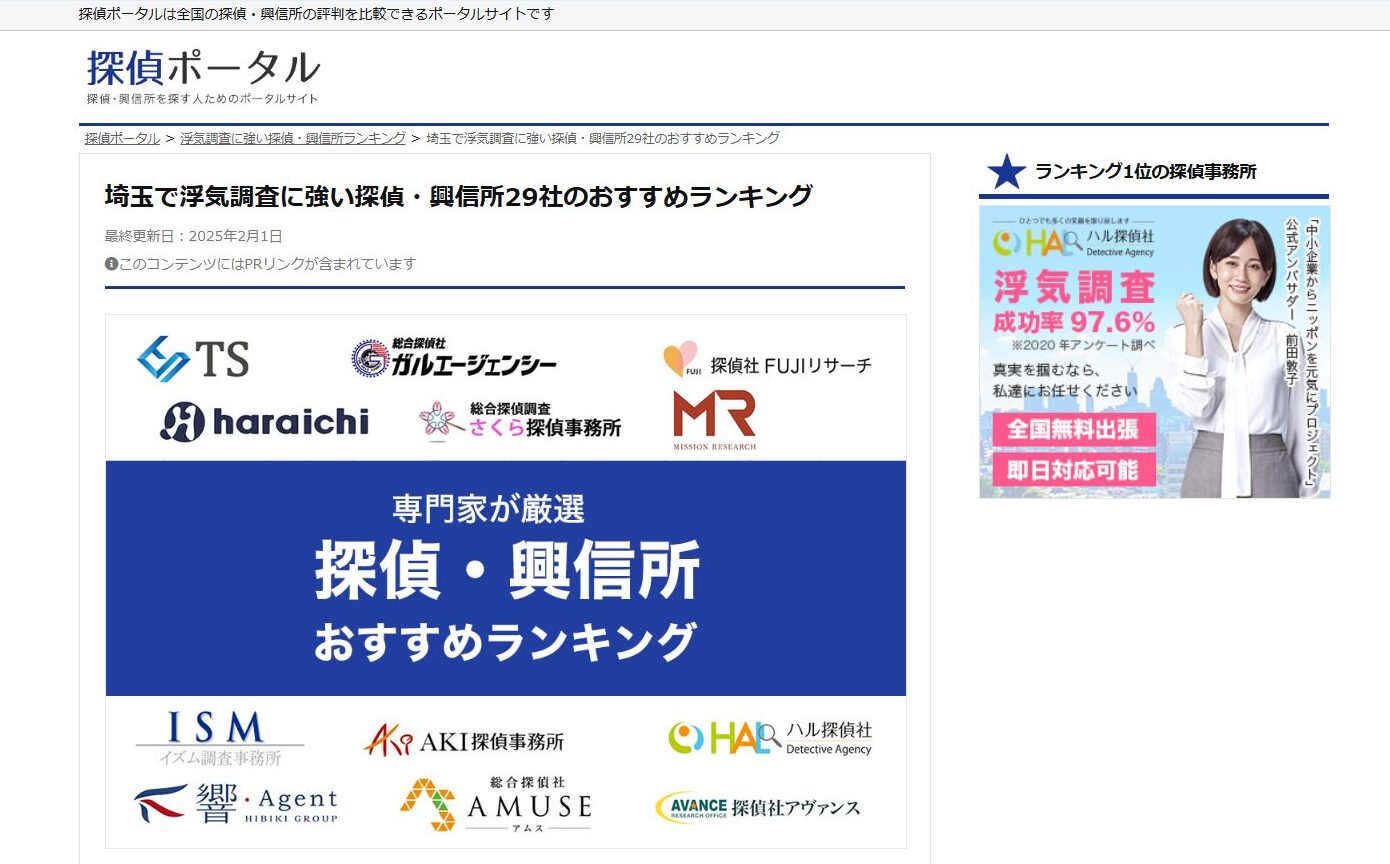This screenshot has height=864, width=1390.
Task: Click the haraichi logo
Action: coord(264,421)
